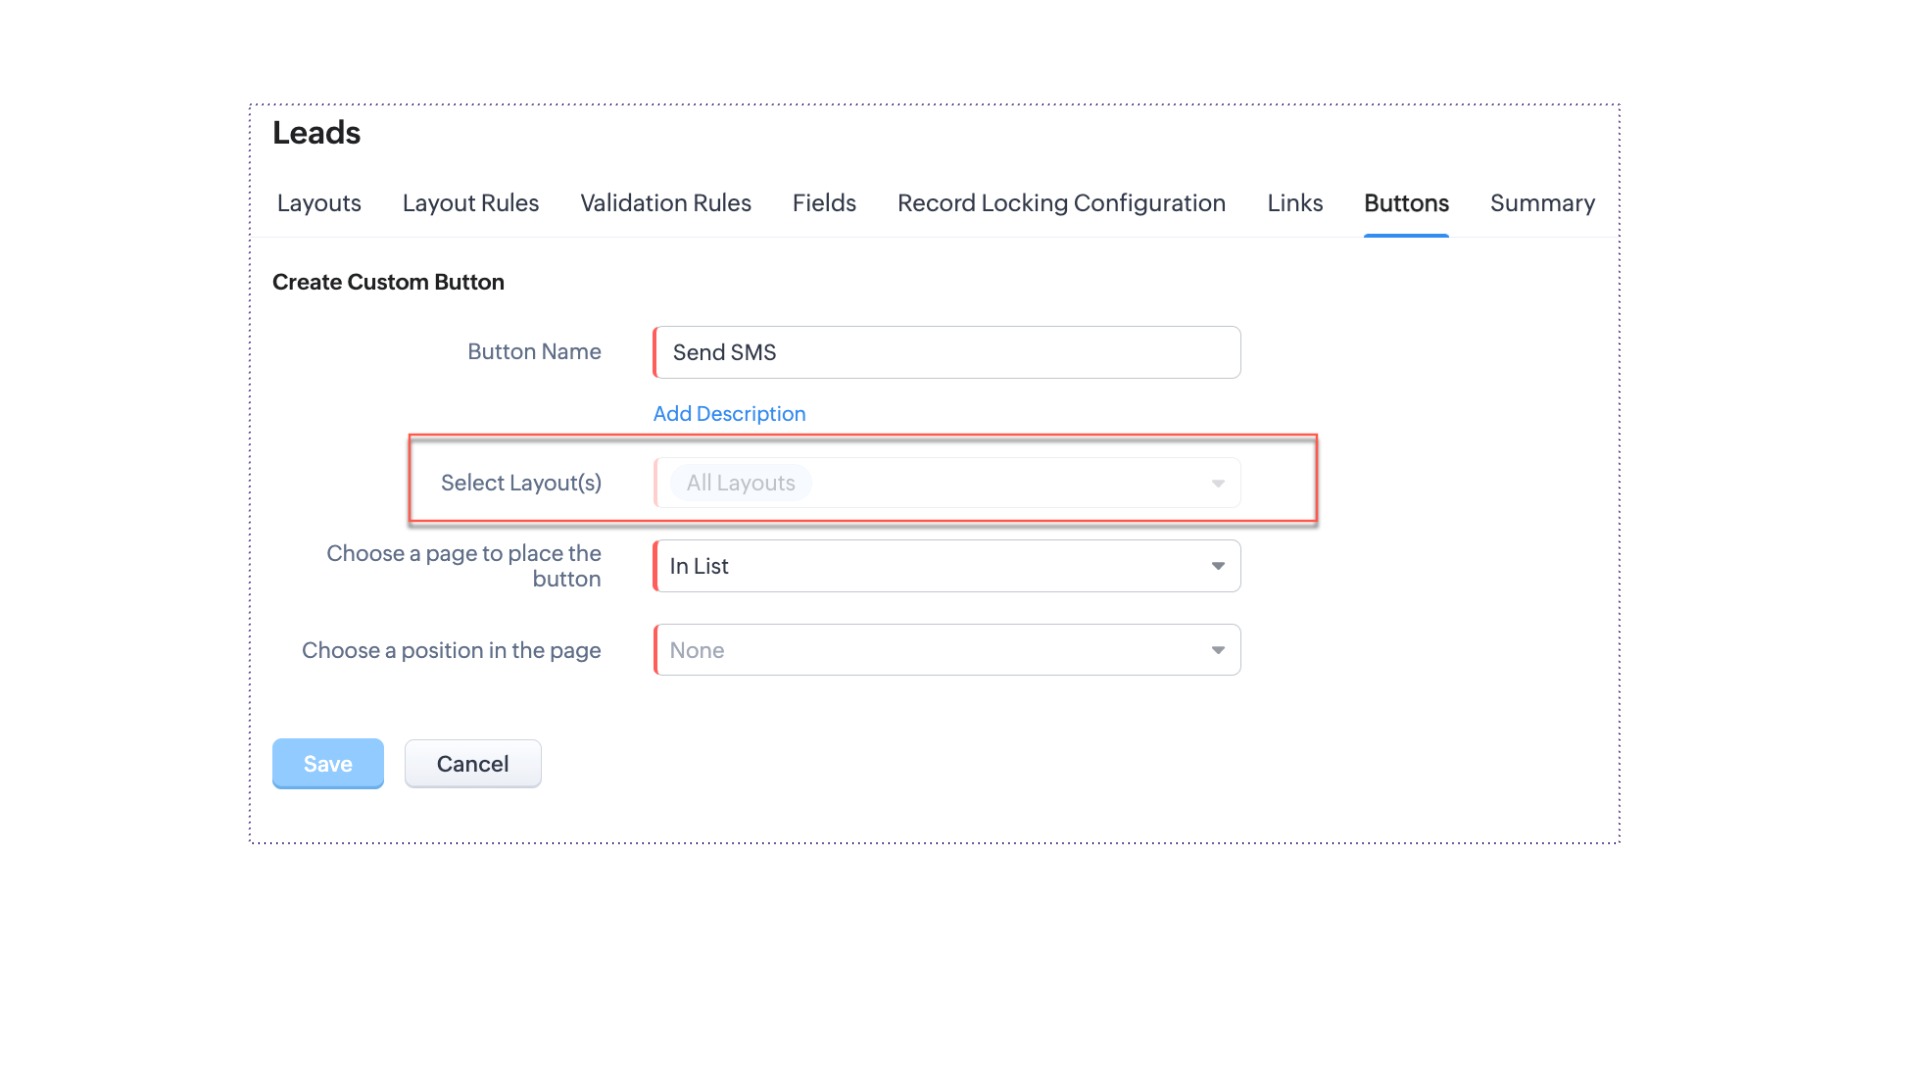Click the Buttons tab

1405,203
